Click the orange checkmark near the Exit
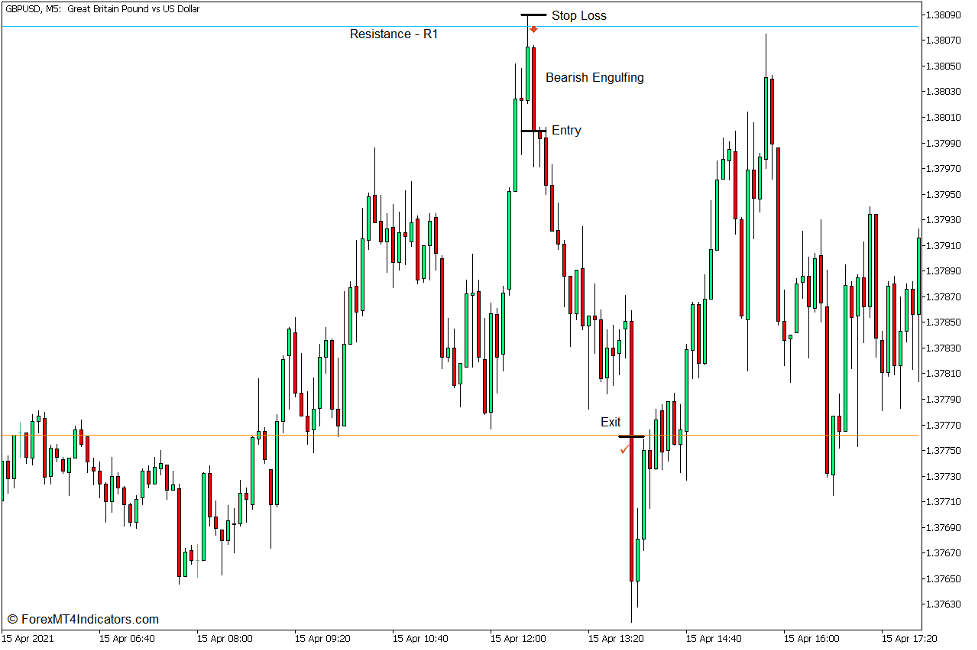The height and width of the screenshot is (650, 977). coord(625,450)
